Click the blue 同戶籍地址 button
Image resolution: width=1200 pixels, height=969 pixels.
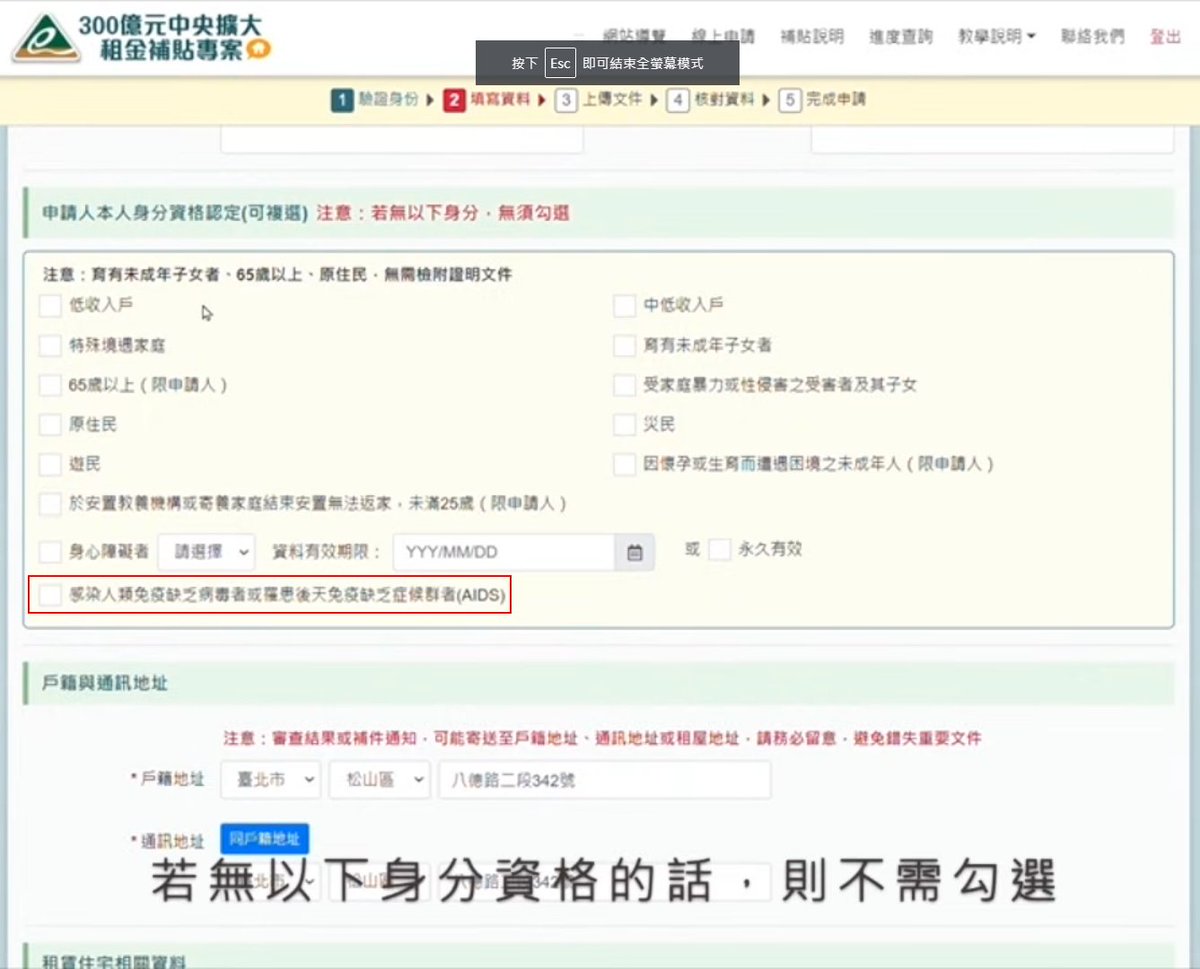coord(264,839)
